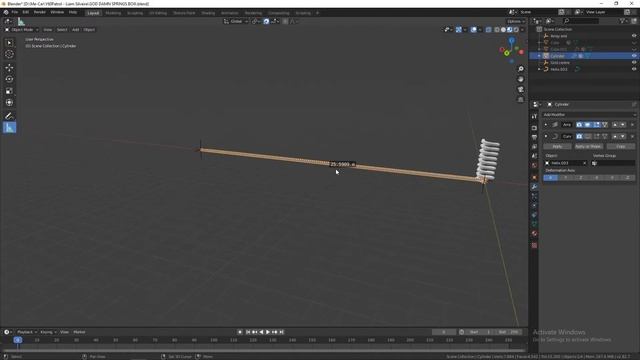Switch perspective/orthographic grid icon
The image size is (640, 360).
(x=520, y=100)
